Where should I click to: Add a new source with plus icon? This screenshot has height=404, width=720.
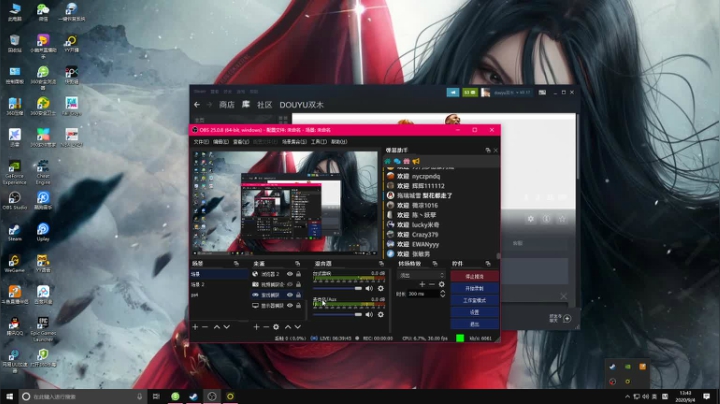(256, 327)
